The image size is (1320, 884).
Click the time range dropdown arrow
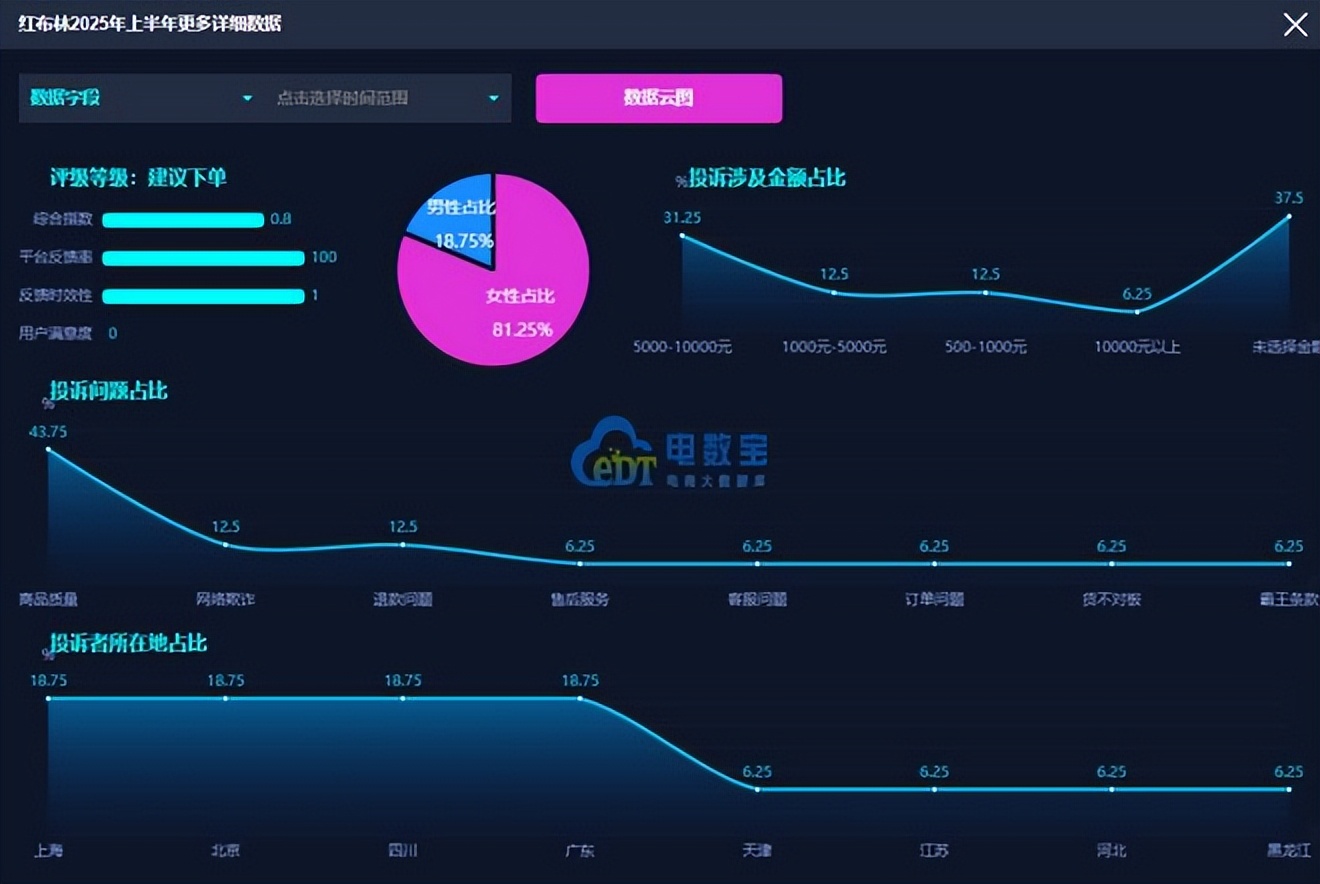click(x=493, y=98)
